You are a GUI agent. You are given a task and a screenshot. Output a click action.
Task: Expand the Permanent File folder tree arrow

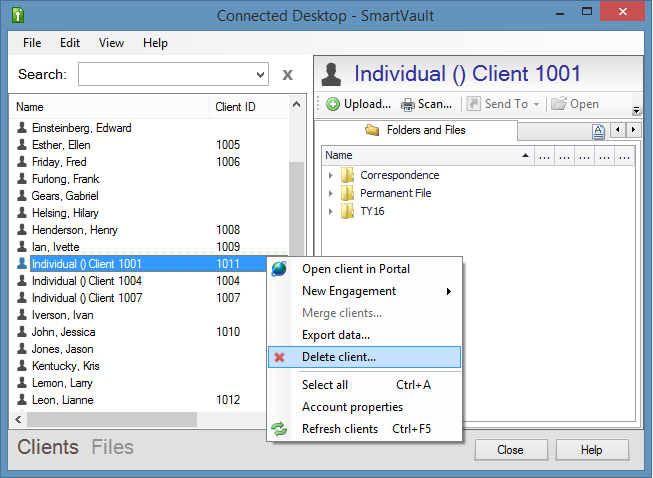tap(331, 194)
